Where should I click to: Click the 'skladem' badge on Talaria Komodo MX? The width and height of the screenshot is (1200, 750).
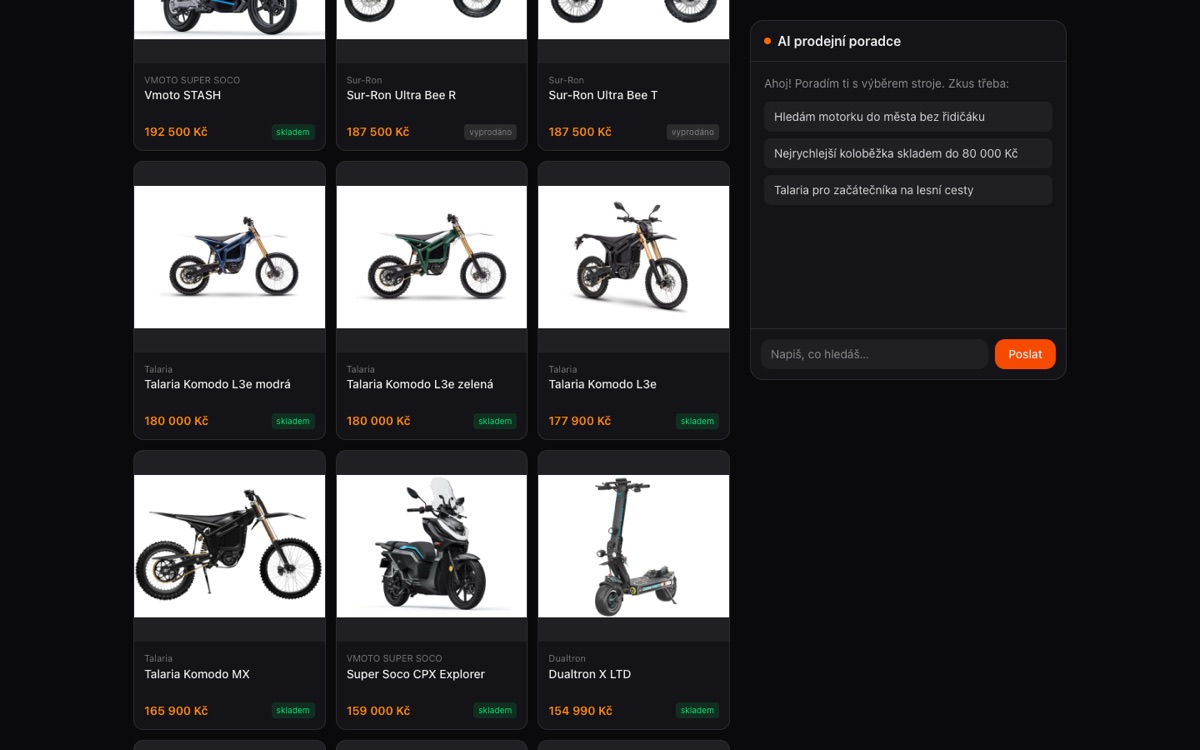tap(293, 711)
